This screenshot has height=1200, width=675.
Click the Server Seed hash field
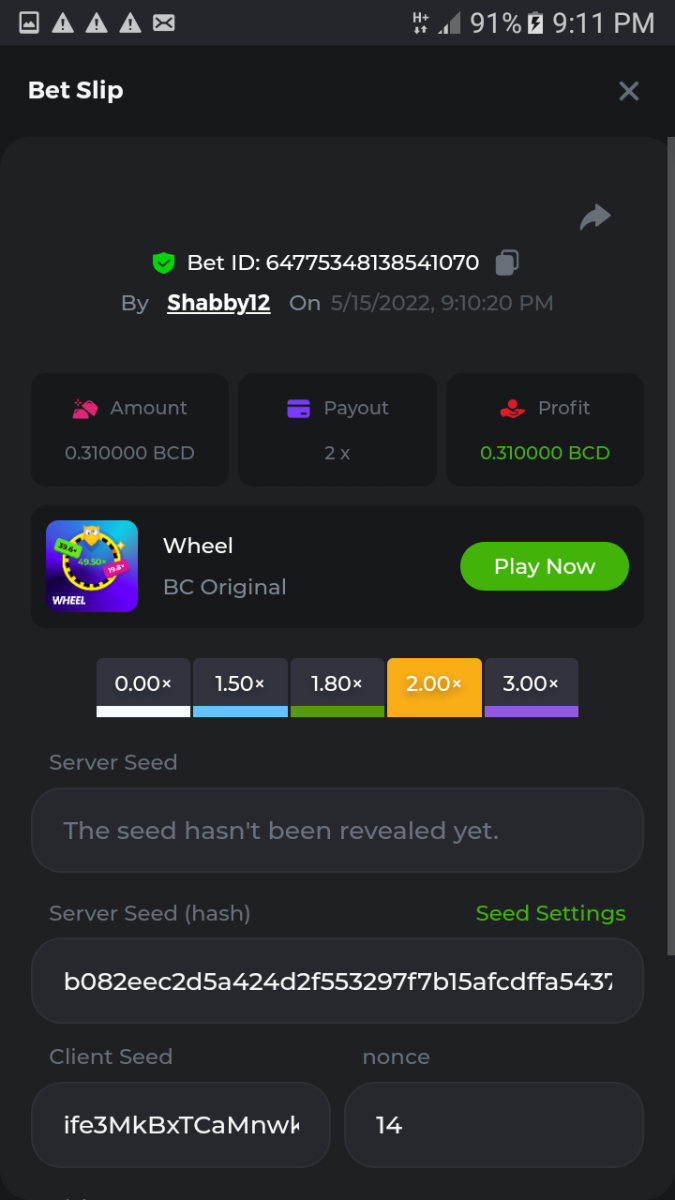[x=337, y=980]
